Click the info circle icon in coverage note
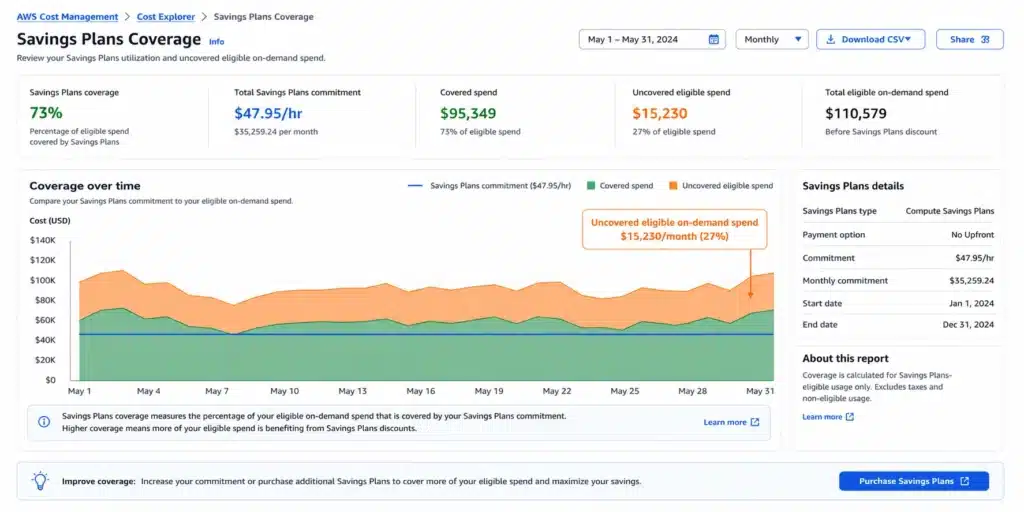1024x512 pixels. tap(44, 422)
